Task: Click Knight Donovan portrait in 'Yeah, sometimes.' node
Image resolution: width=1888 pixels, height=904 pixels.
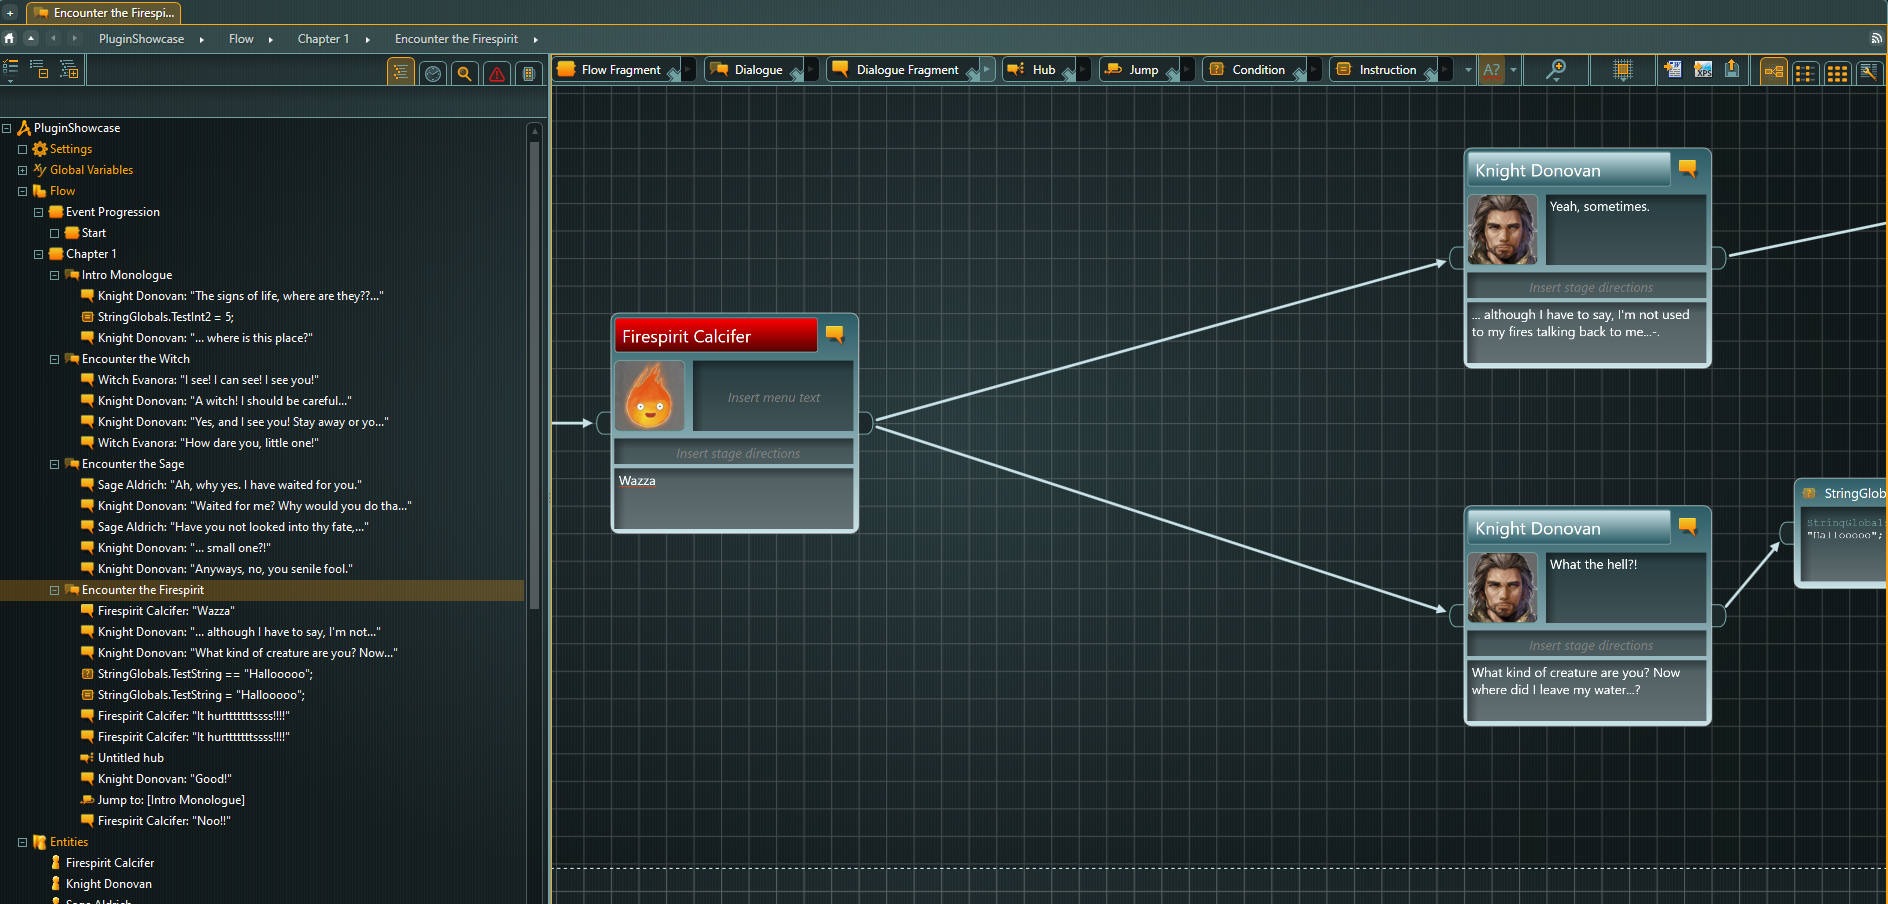Action: 1502,230
